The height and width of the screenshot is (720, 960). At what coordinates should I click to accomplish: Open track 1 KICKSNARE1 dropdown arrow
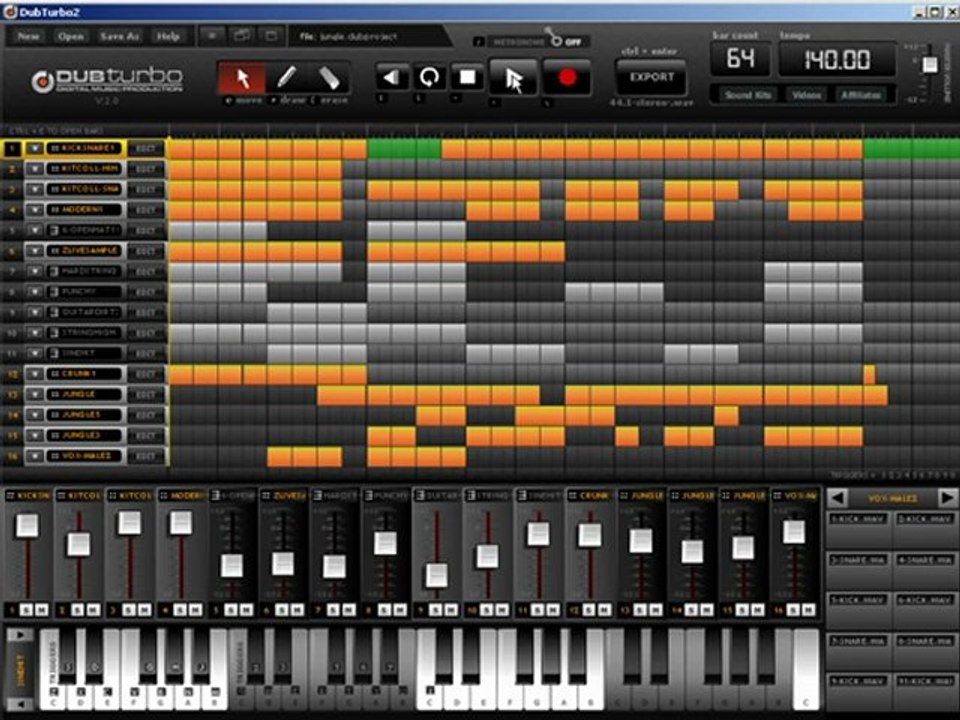(x=35, y=149)
